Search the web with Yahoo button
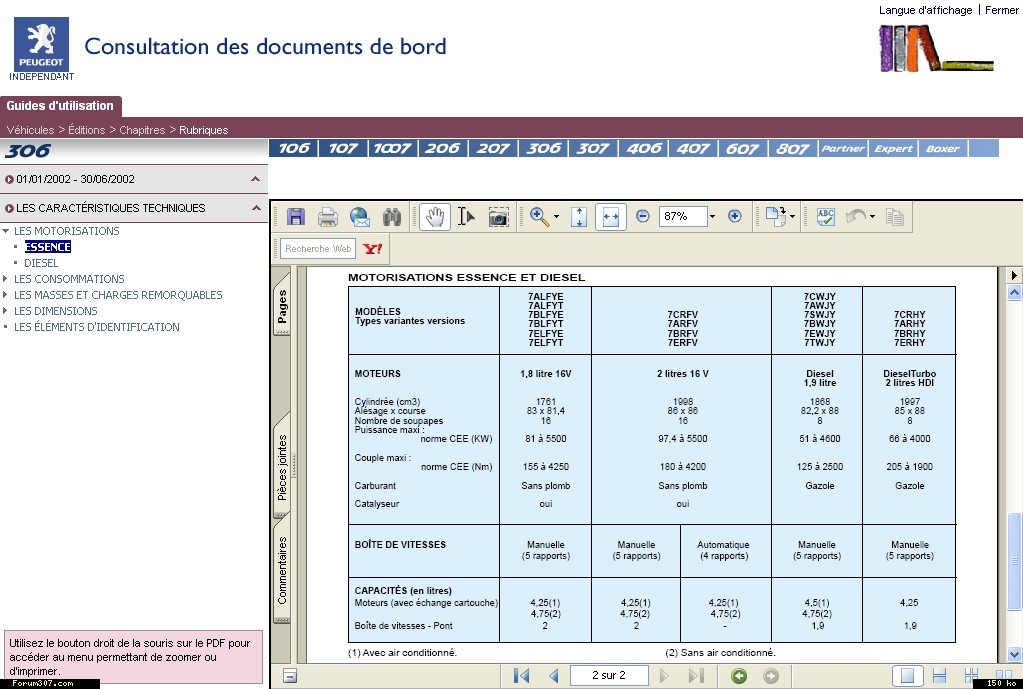 pos(373,249)
